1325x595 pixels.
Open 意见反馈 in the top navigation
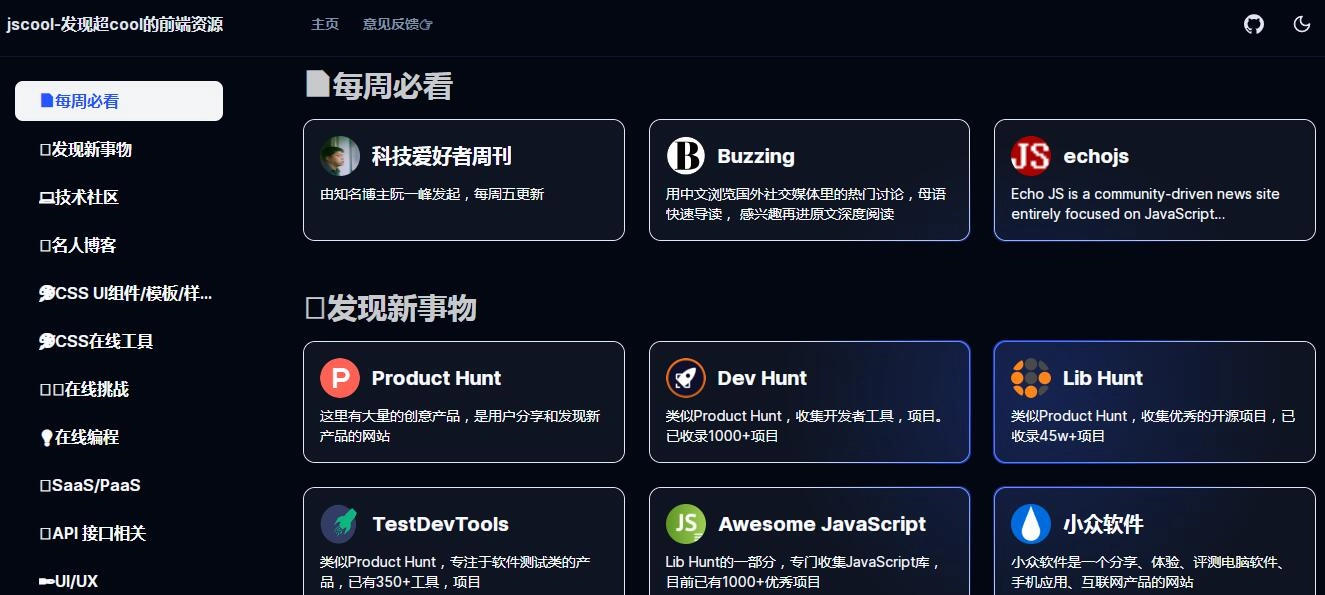click(398, 24)
